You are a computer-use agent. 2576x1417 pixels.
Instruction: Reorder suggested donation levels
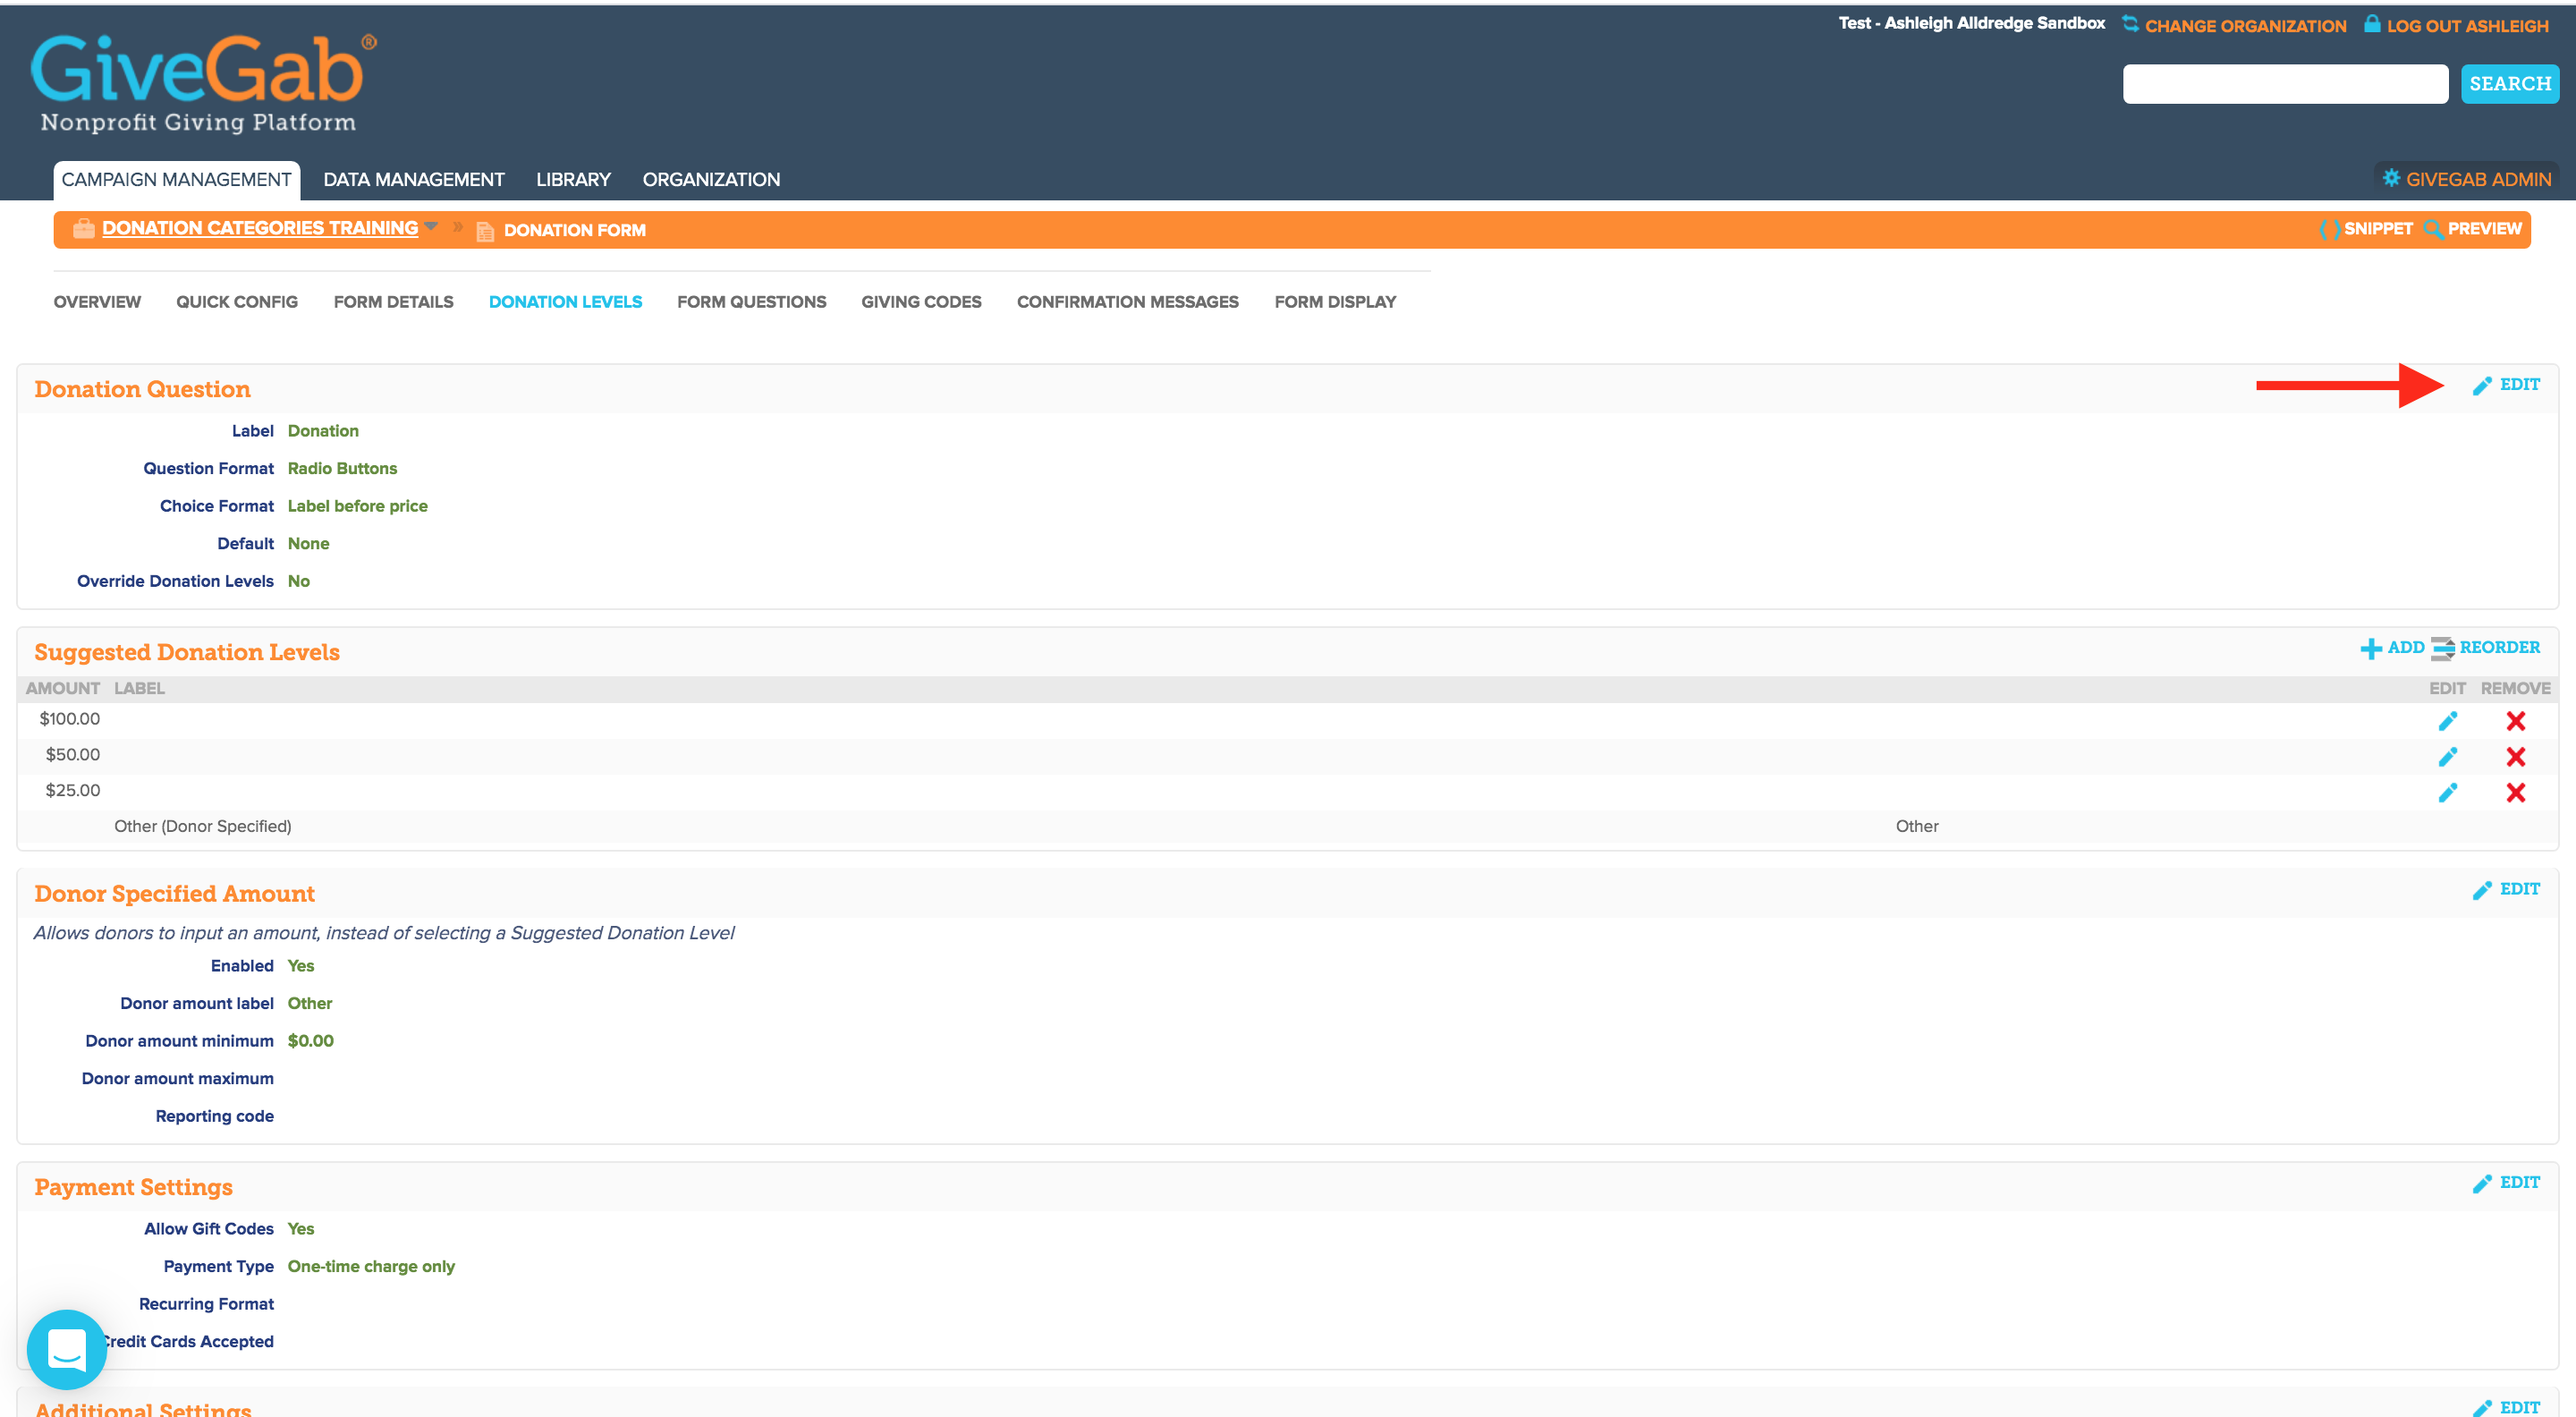click(2486, 648)
